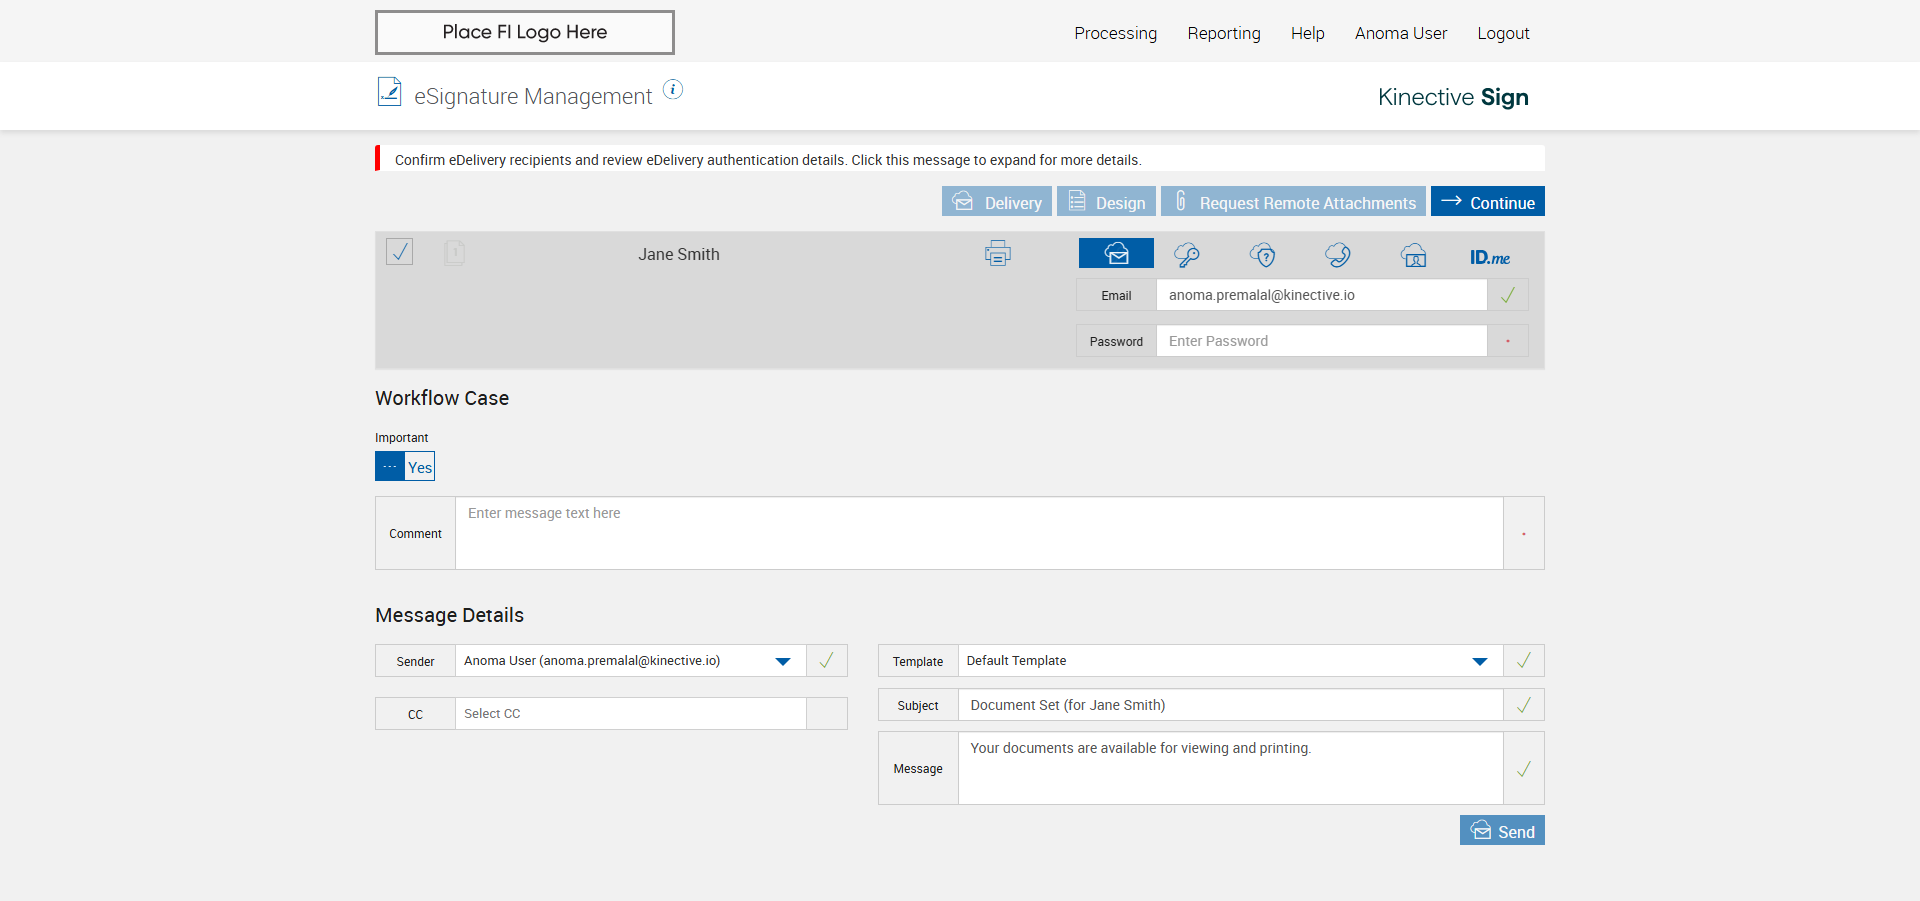Choose the ID.me verification option
Screen dimensions: 1920x901
(x=1489, y=257)
